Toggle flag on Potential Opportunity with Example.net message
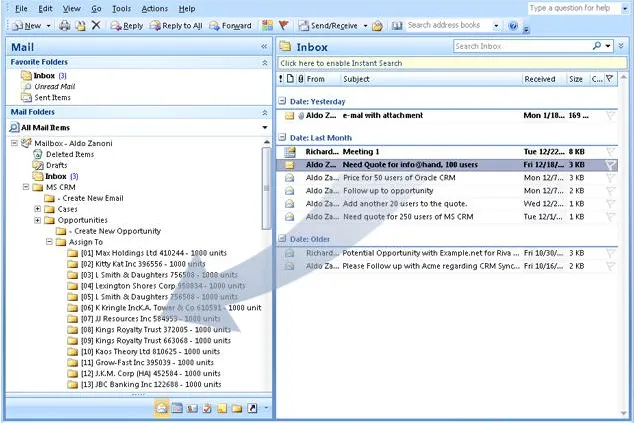 click(x=611, y=253)
